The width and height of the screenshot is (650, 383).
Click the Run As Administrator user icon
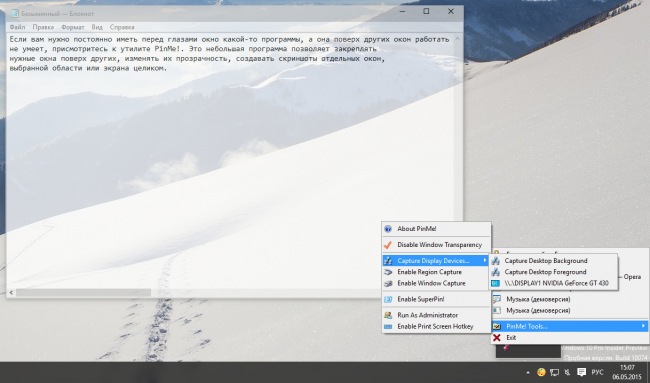click(388, 315)
